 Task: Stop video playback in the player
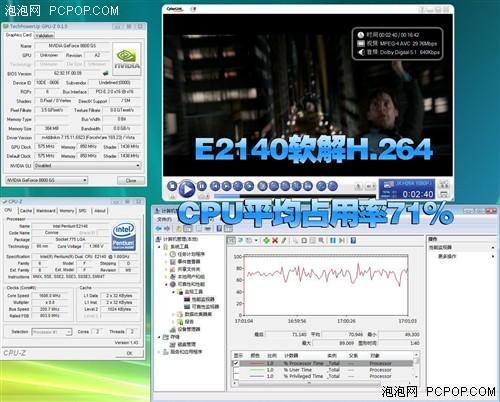pyautogui.click(x=172, y=186)
